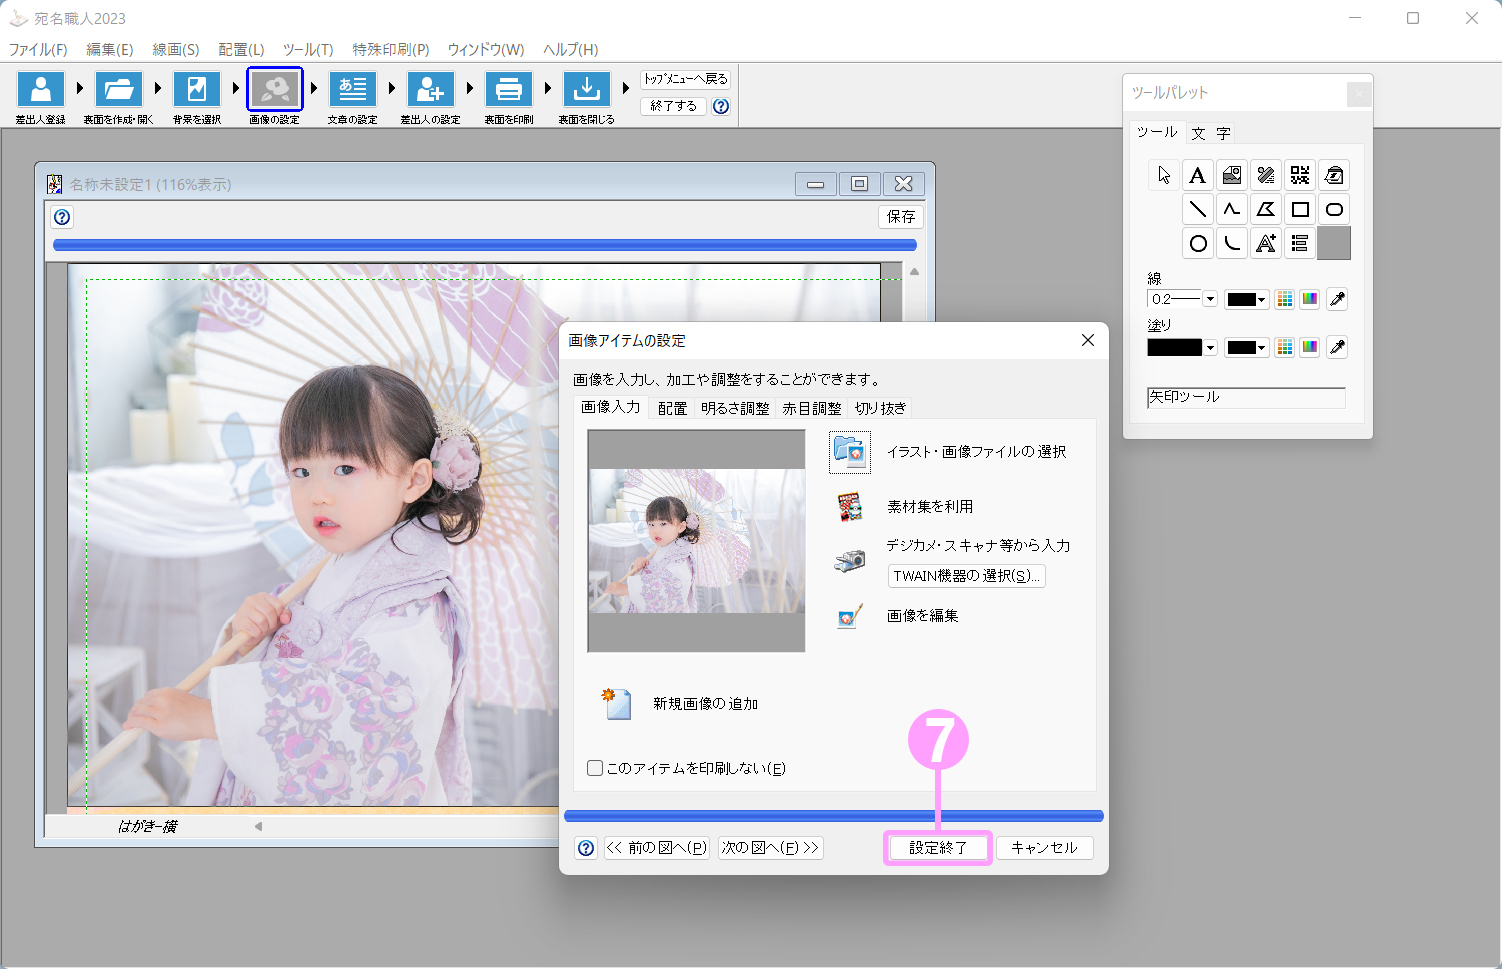
Task: Switch to the 文字 palette tab
Action: pos(1210,133)
